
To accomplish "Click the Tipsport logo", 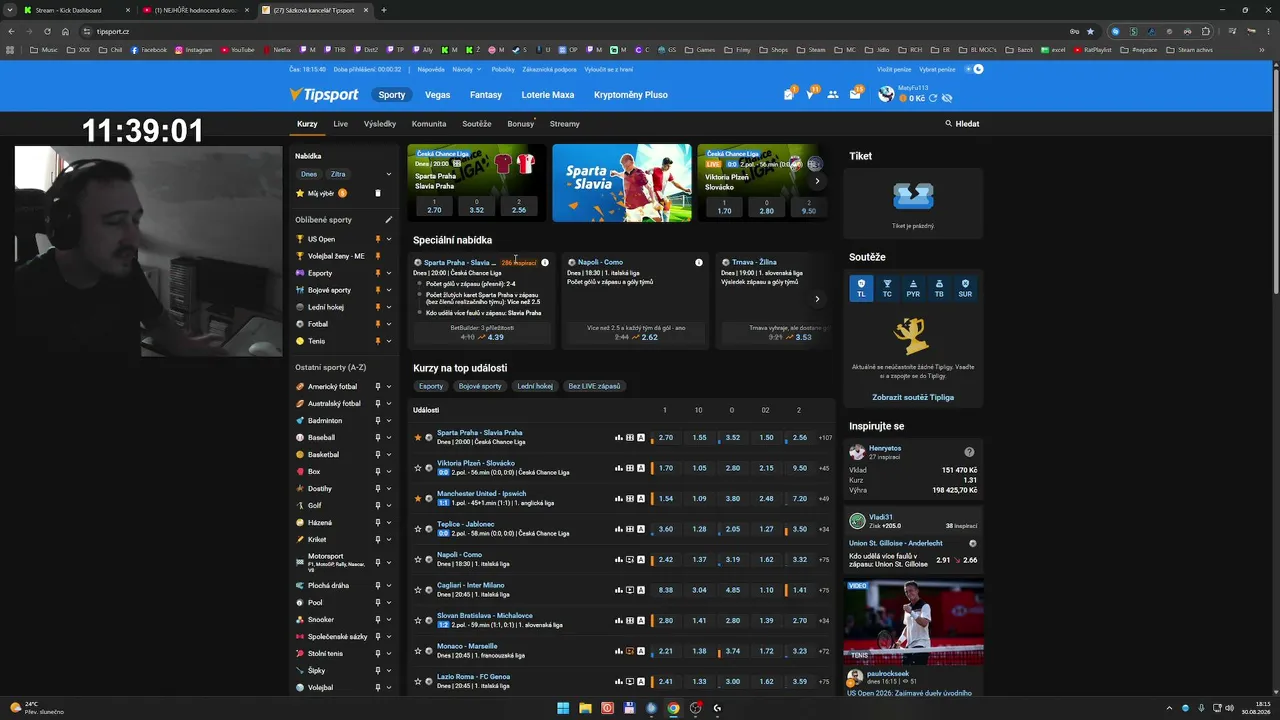I will pyautogui.click(x=324, y=95).
